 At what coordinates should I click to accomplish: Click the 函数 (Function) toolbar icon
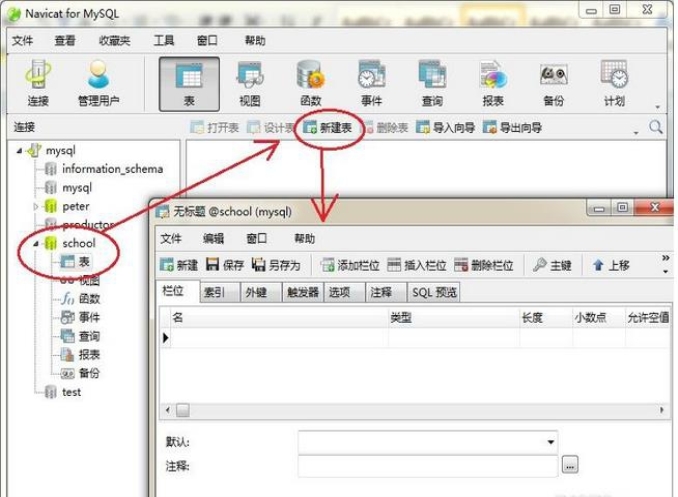point(310,83)
